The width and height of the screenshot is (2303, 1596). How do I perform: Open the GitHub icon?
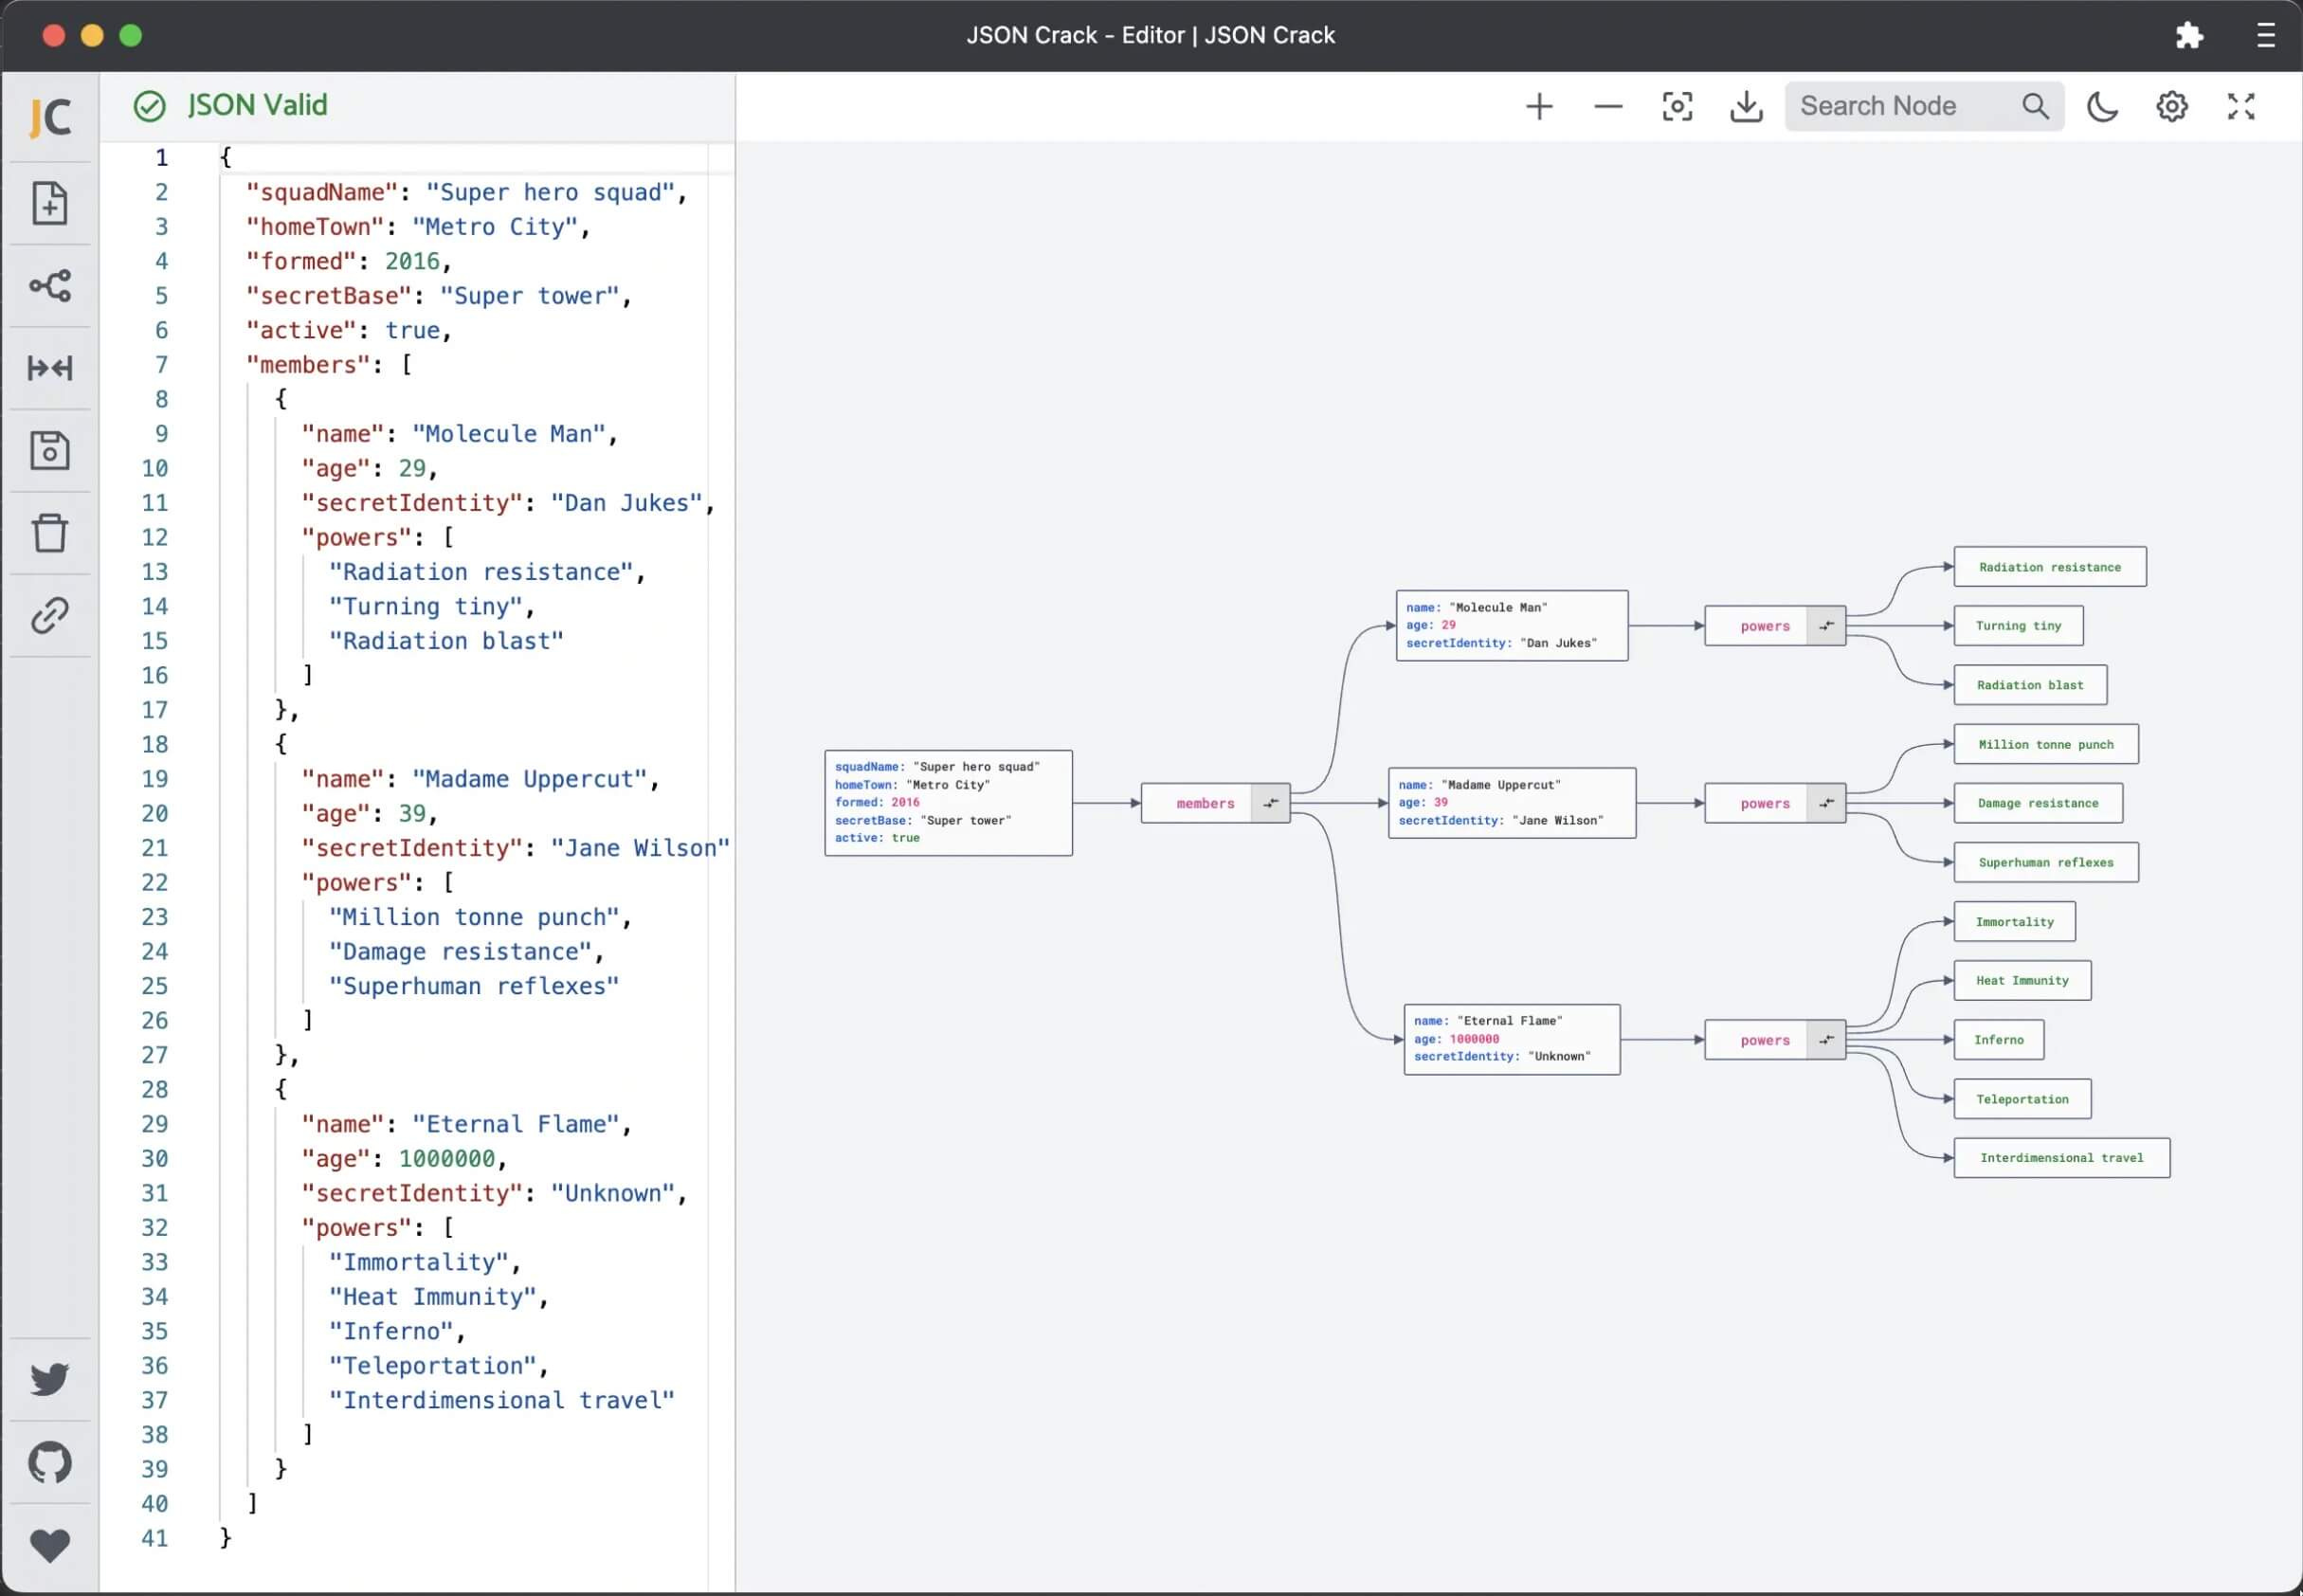pos(50,1463)
